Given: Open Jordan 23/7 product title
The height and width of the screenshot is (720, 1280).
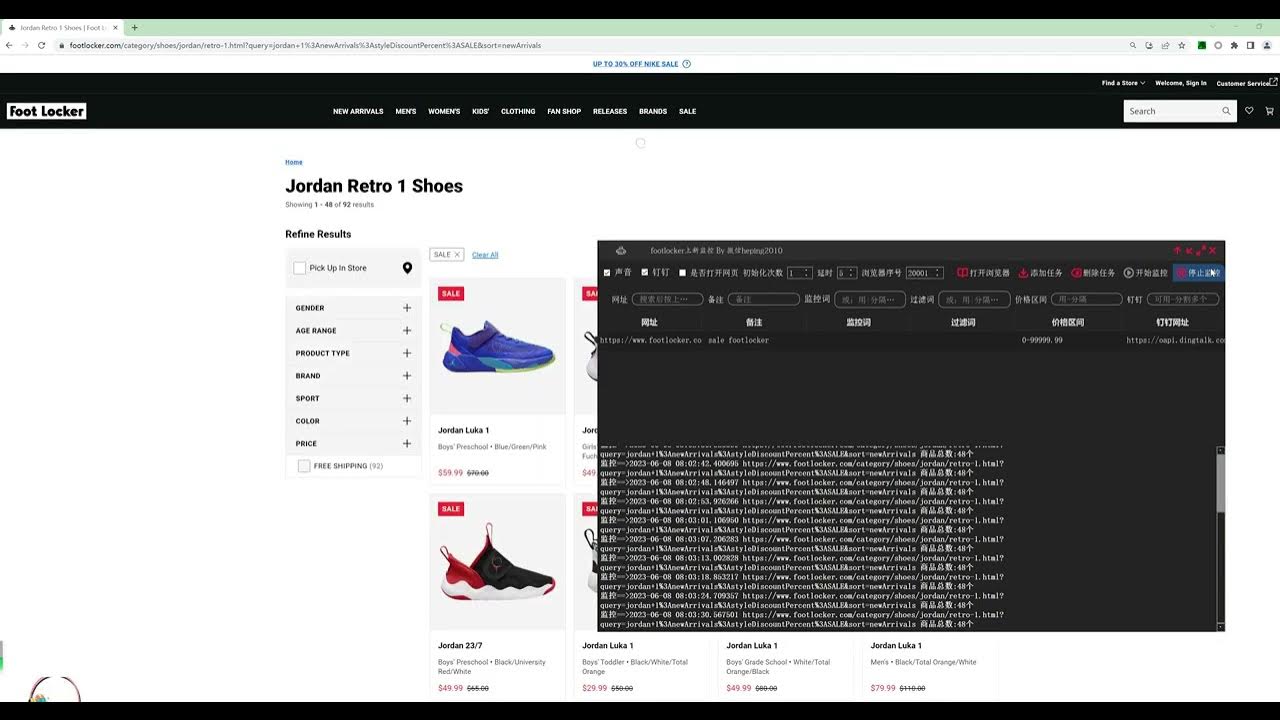Looking at the screenshot, I should click(460, 646).
